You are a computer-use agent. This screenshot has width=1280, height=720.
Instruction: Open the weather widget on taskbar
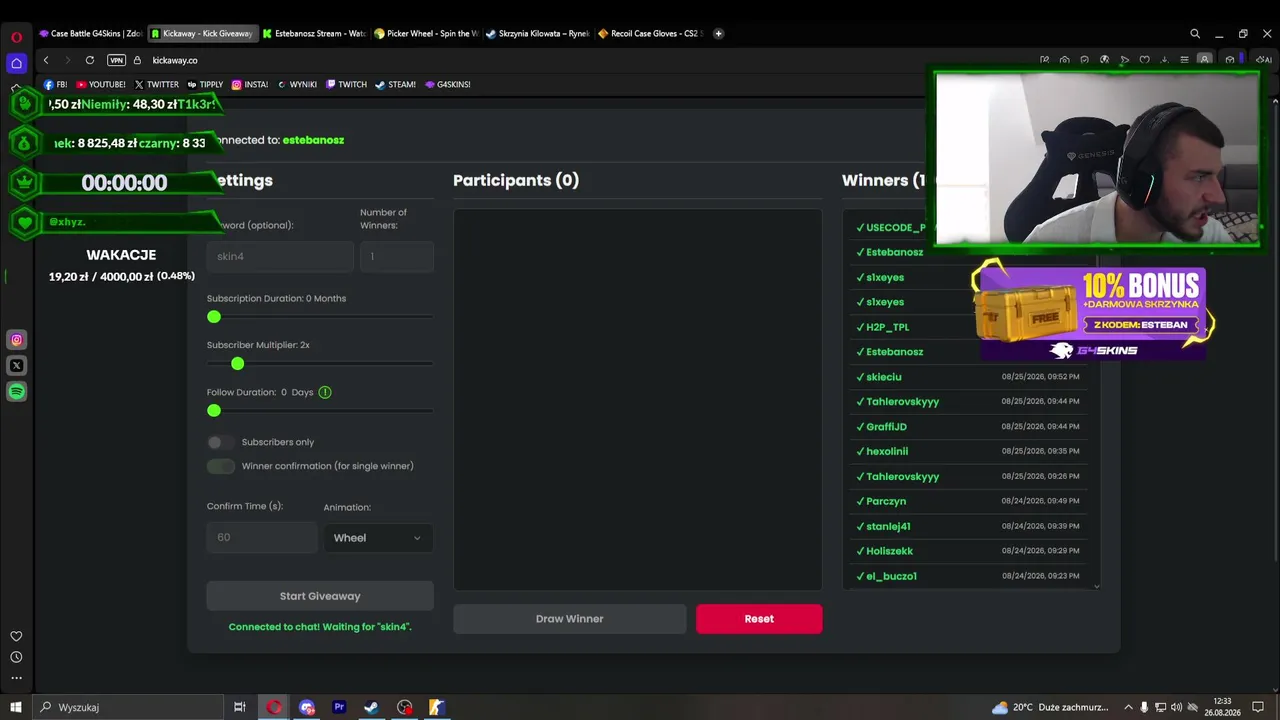(1048, 707)
